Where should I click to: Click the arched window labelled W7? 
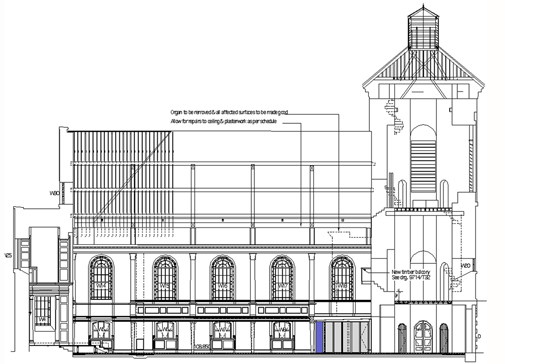pos(282,278)
